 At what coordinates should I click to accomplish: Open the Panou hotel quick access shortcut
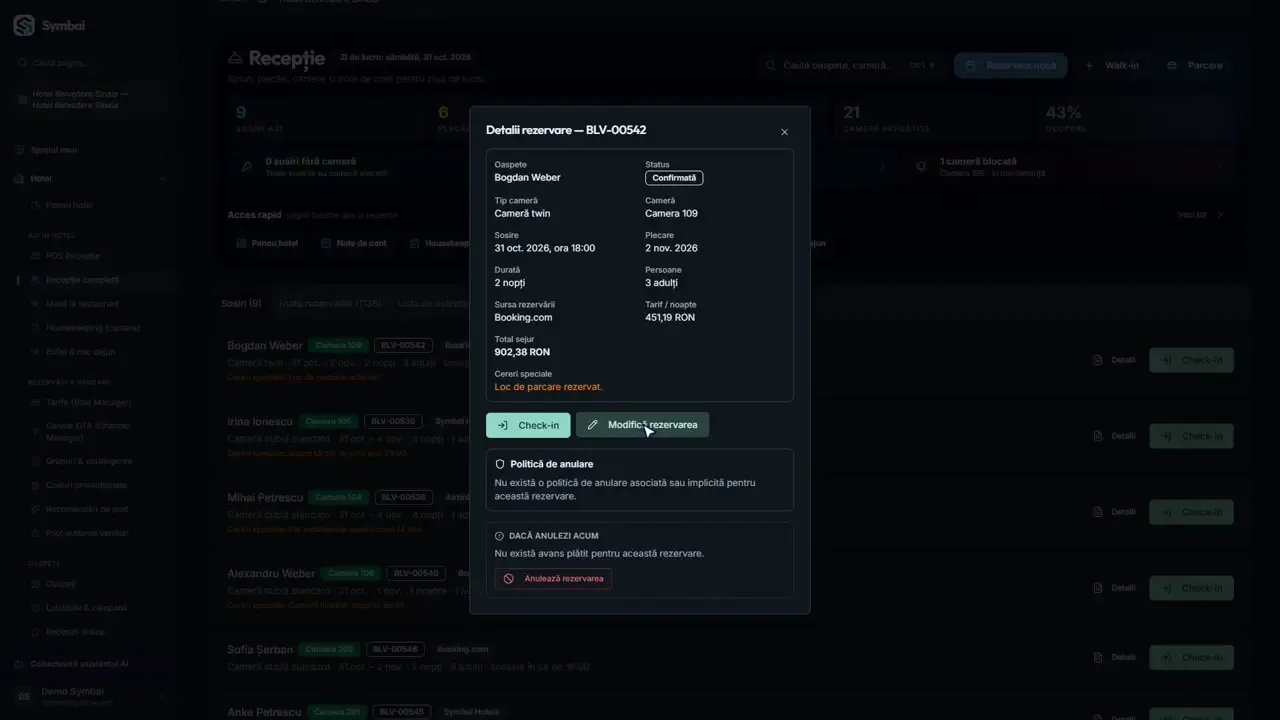[x=267, y=243]
